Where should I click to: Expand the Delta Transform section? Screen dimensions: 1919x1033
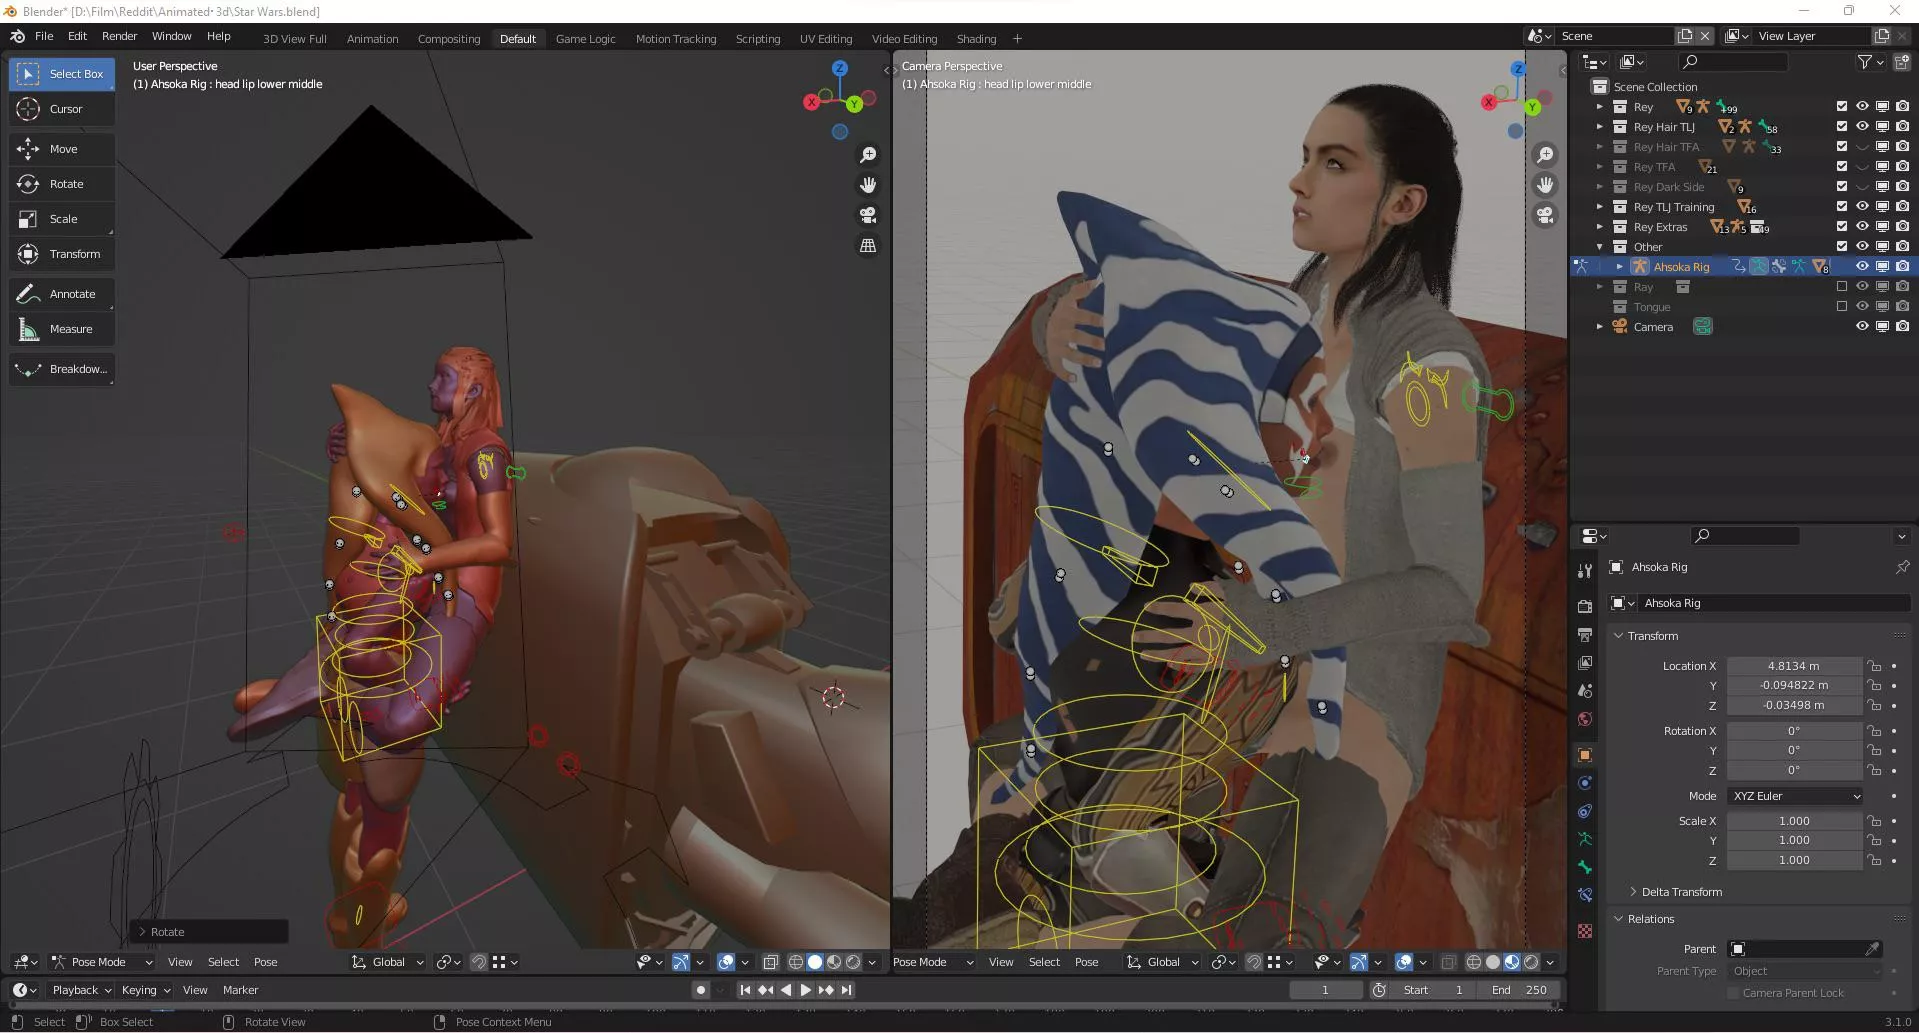point(1681,892)
